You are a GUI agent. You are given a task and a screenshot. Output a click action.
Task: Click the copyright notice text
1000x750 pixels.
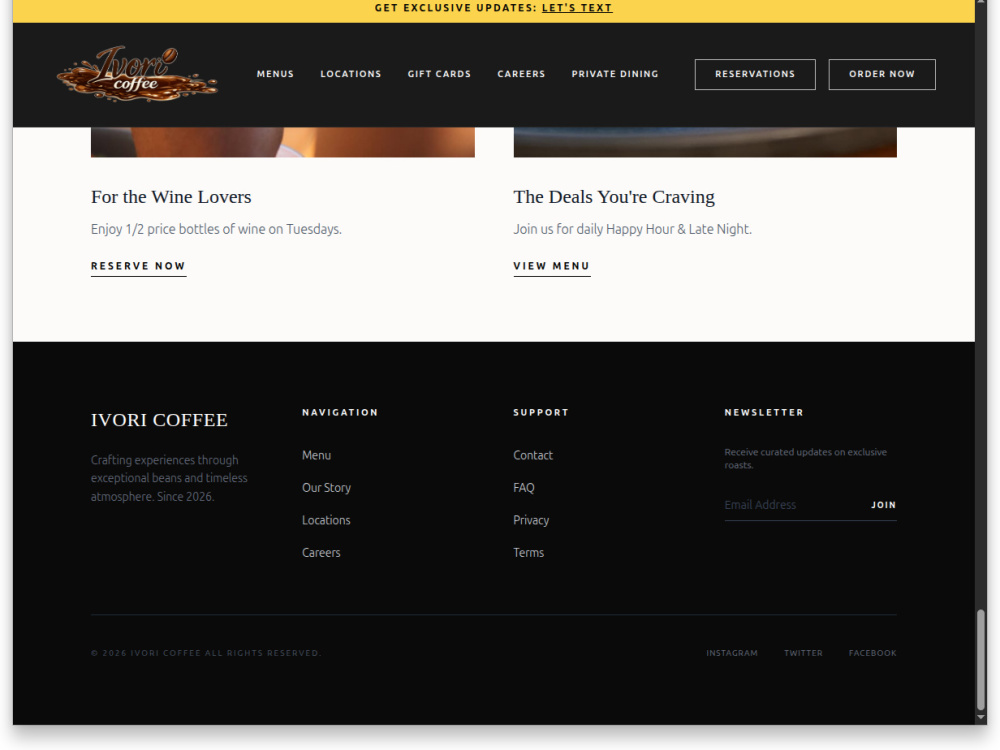pyautogui.click(x=206, y=653)
